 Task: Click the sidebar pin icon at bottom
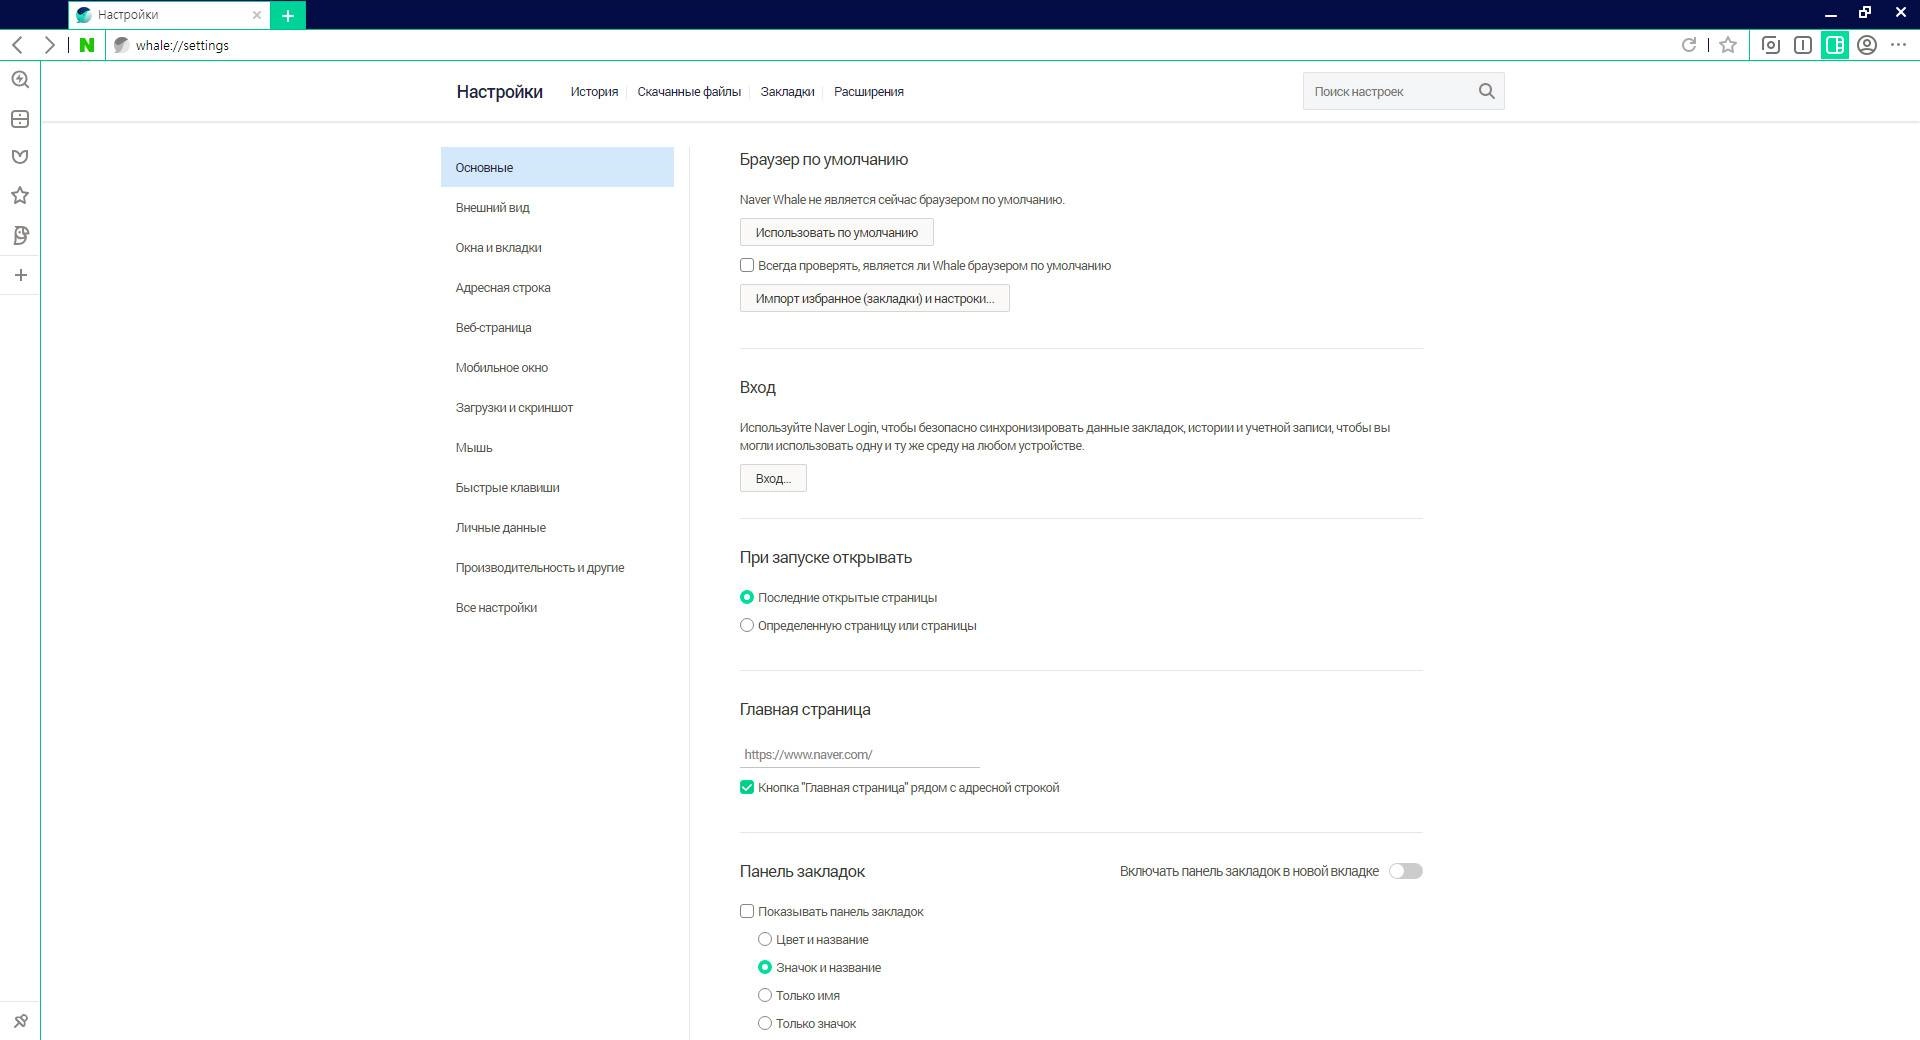point(20,1021)
